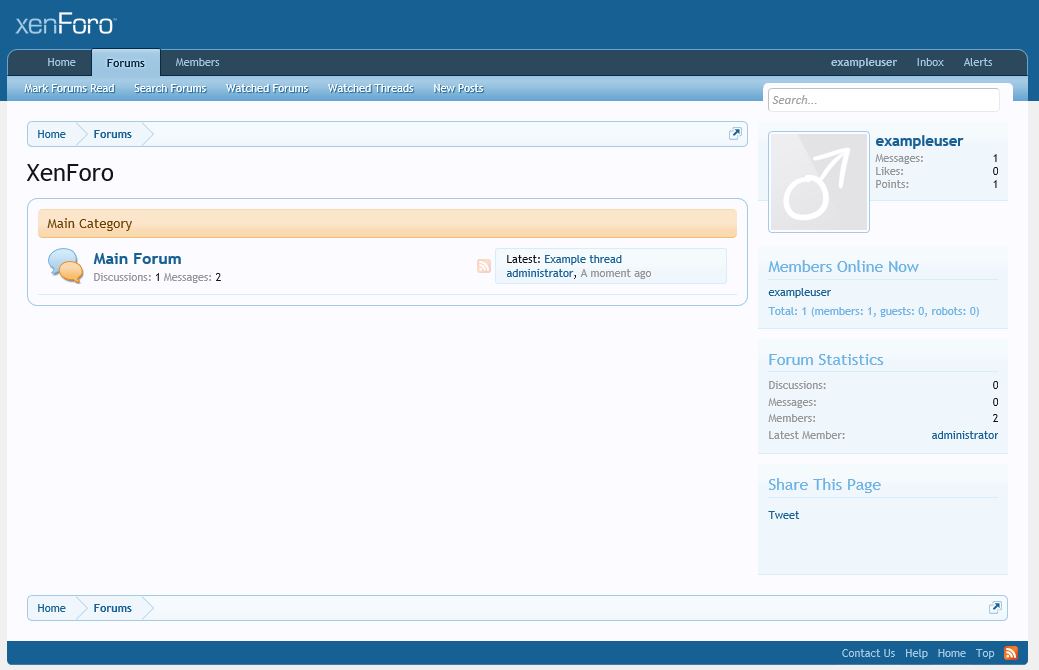Screen dimensions: 1039x670
Task: Click the Tweet share link
Action: pos(783,515)
